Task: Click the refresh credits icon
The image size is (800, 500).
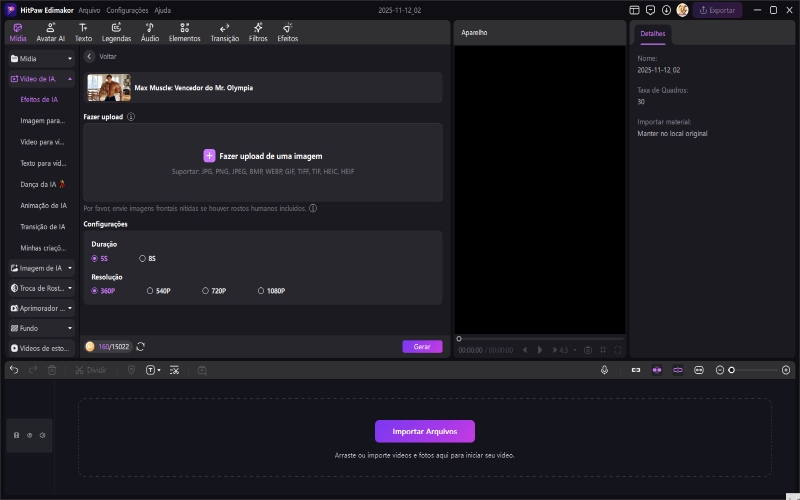Action: coord(141,346)
